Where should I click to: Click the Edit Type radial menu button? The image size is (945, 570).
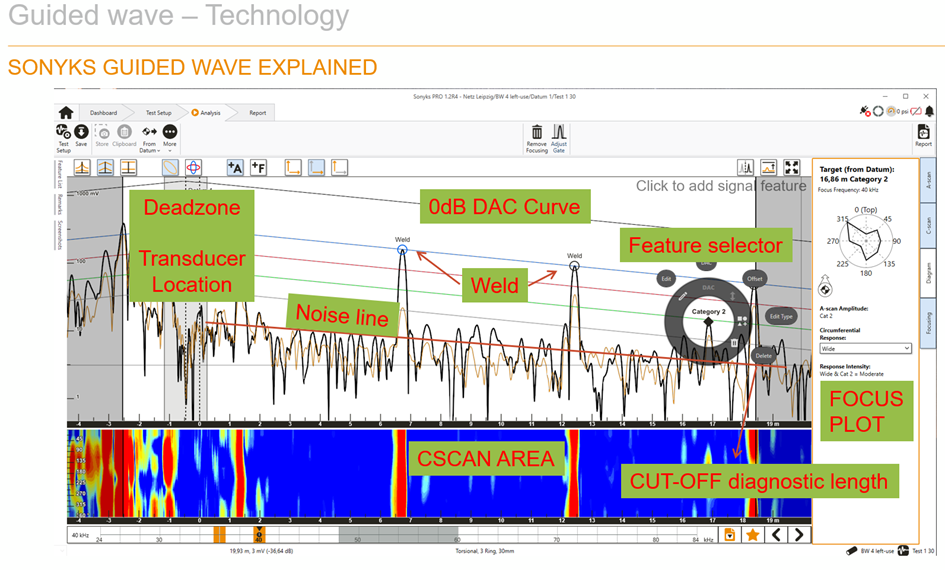781,316
